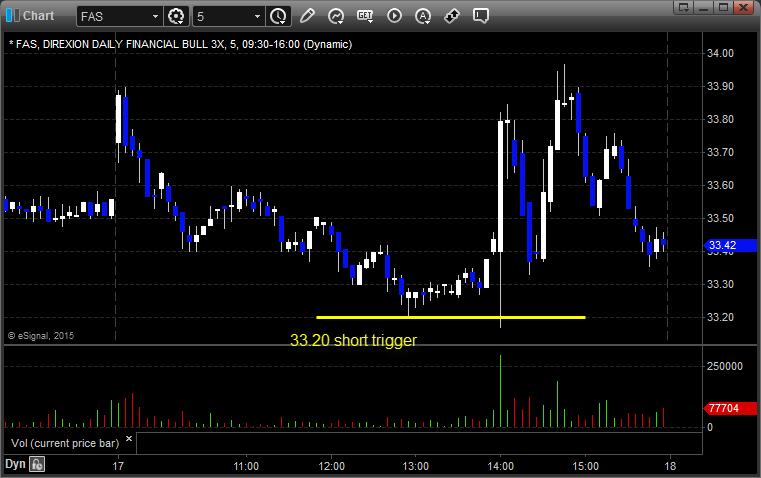Click the blue 33.42 current price marker

point(730,245)
